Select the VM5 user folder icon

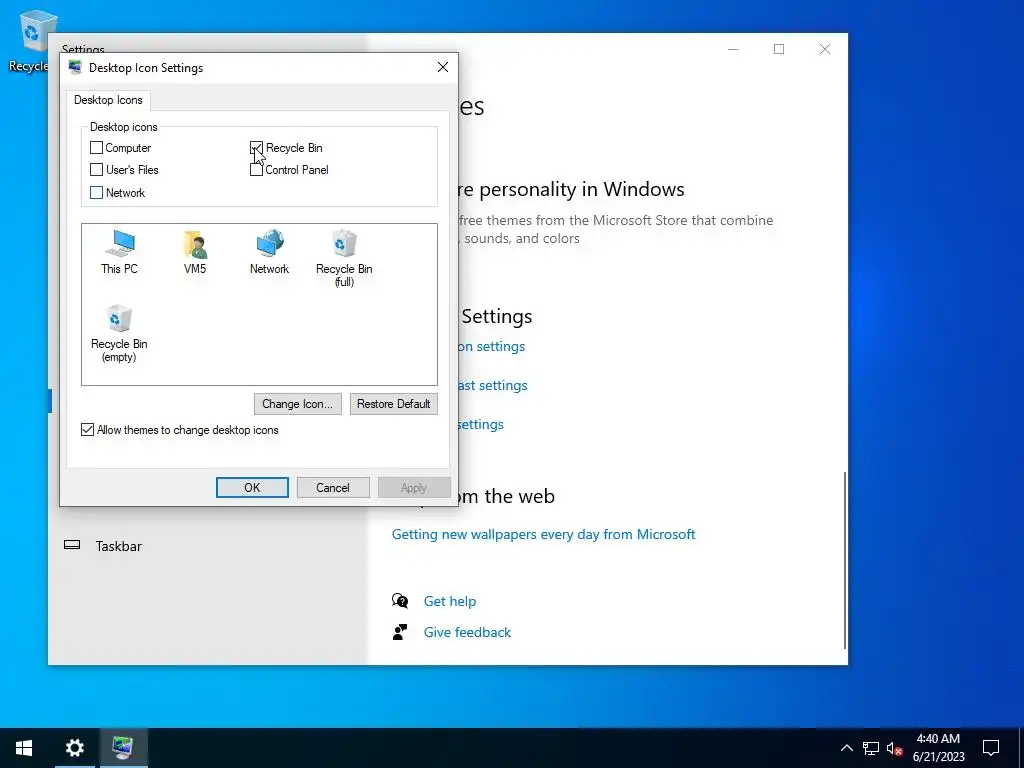[195, 252]
